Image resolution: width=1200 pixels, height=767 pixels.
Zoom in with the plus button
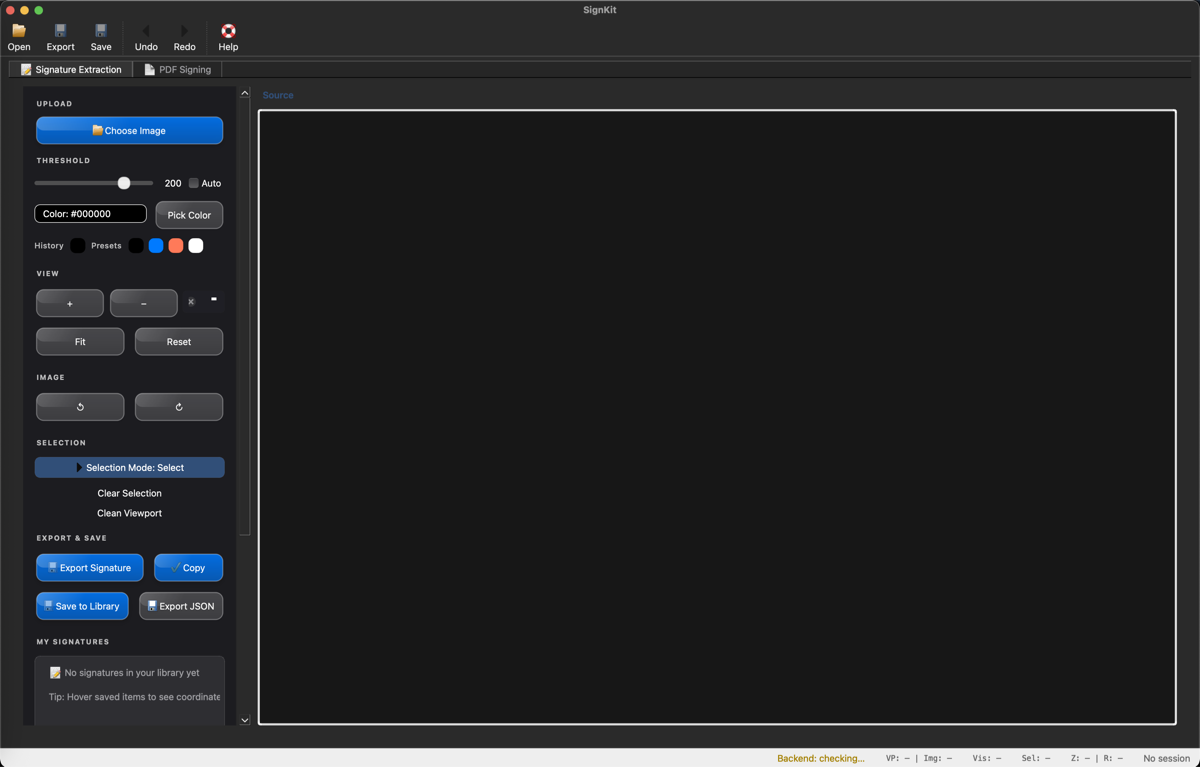[70, 303]
